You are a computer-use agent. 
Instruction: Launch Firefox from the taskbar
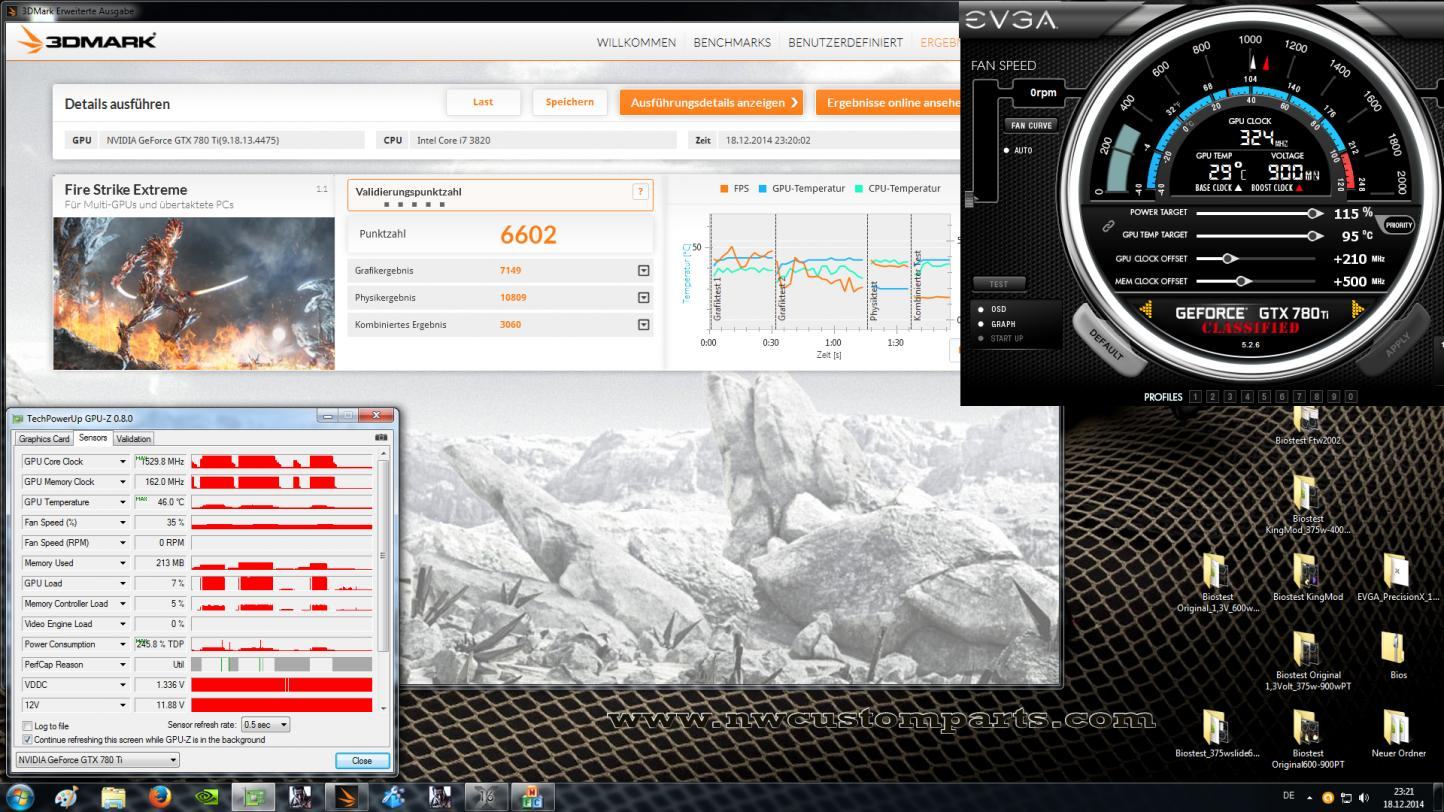[160, 797]
